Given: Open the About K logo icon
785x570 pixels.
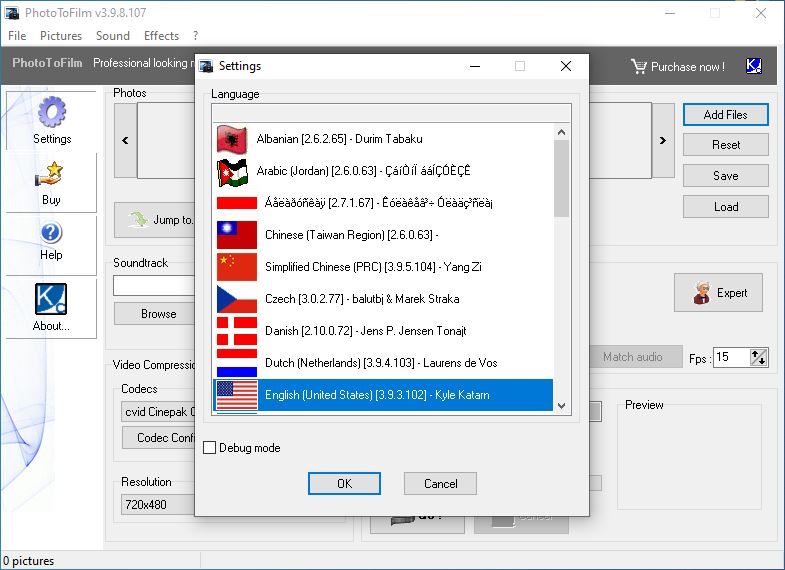Looking at the screenshot, I should [x=51, y=299].
